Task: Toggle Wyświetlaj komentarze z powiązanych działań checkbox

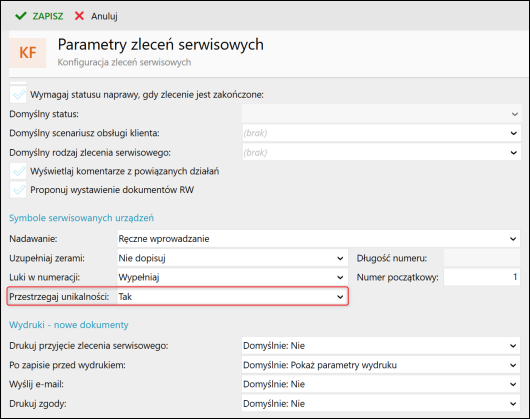Action: point(18,171)
